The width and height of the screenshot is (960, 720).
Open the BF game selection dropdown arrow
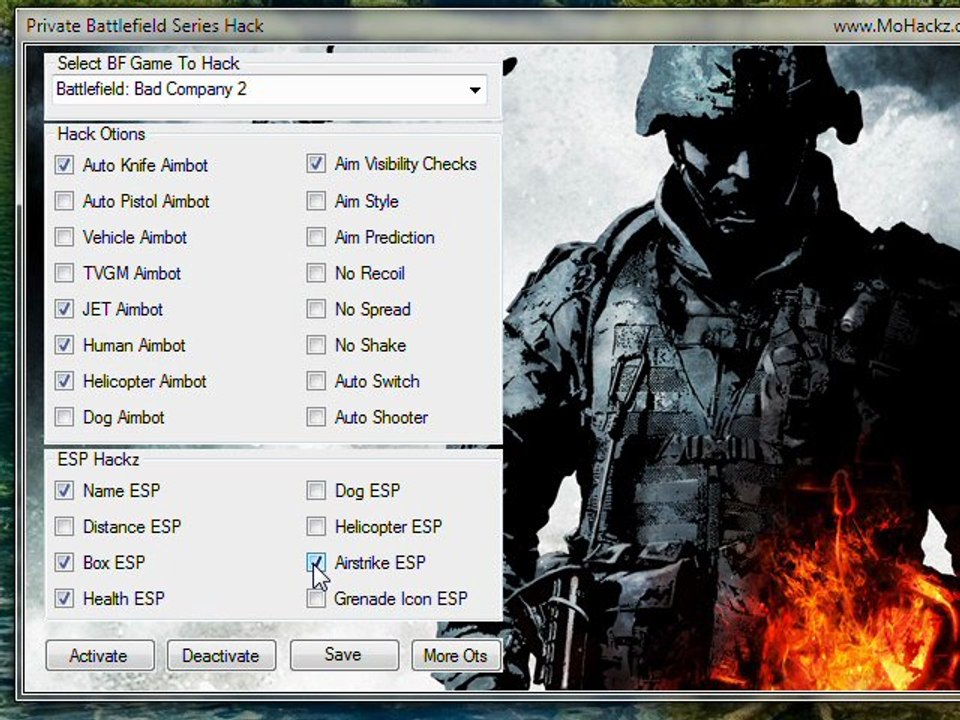(x=474, y=90)
